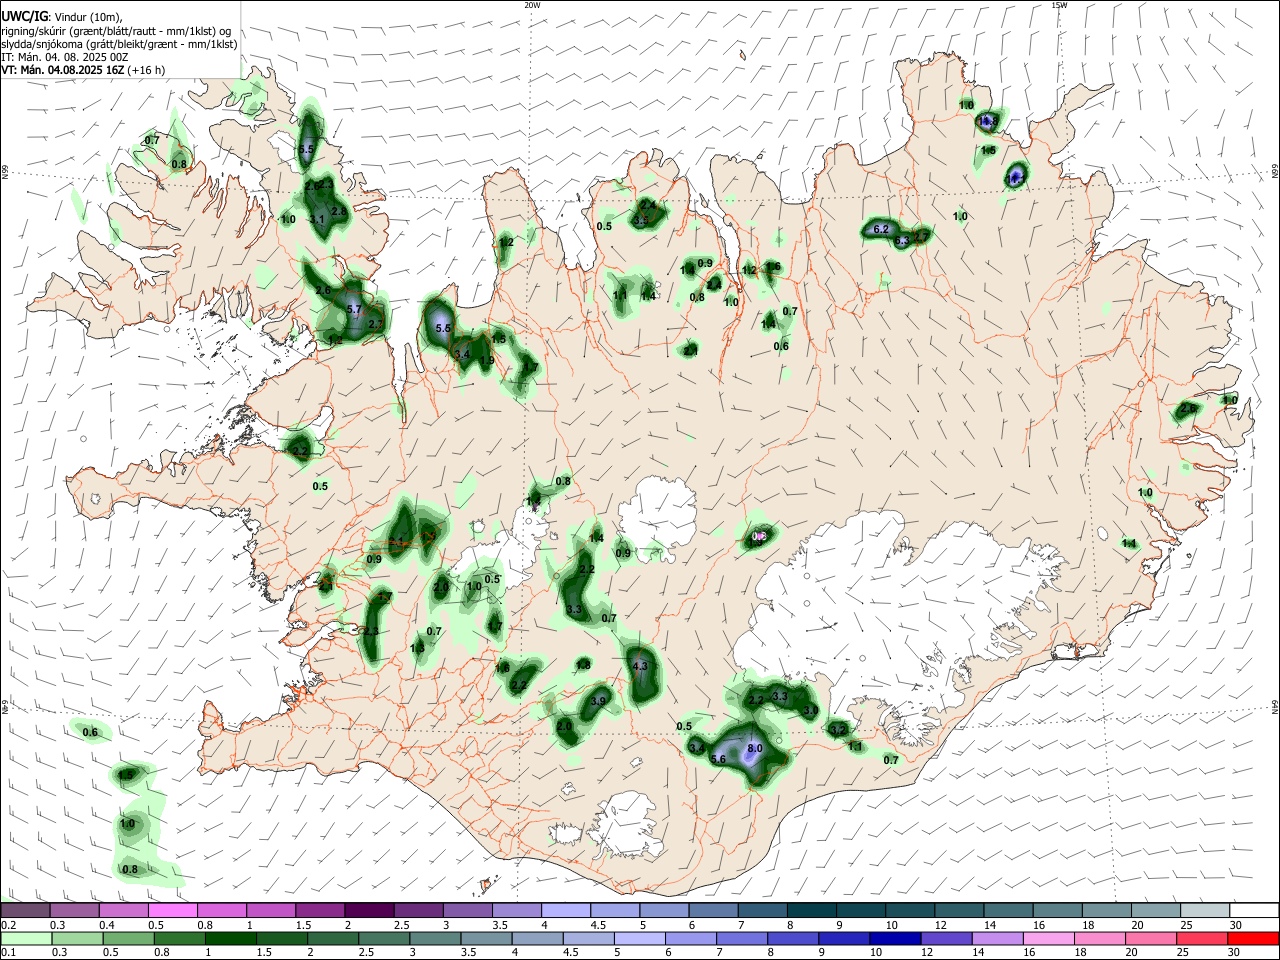Pick the bright pink swatch in upper legend row

click(x=173, y=910)
